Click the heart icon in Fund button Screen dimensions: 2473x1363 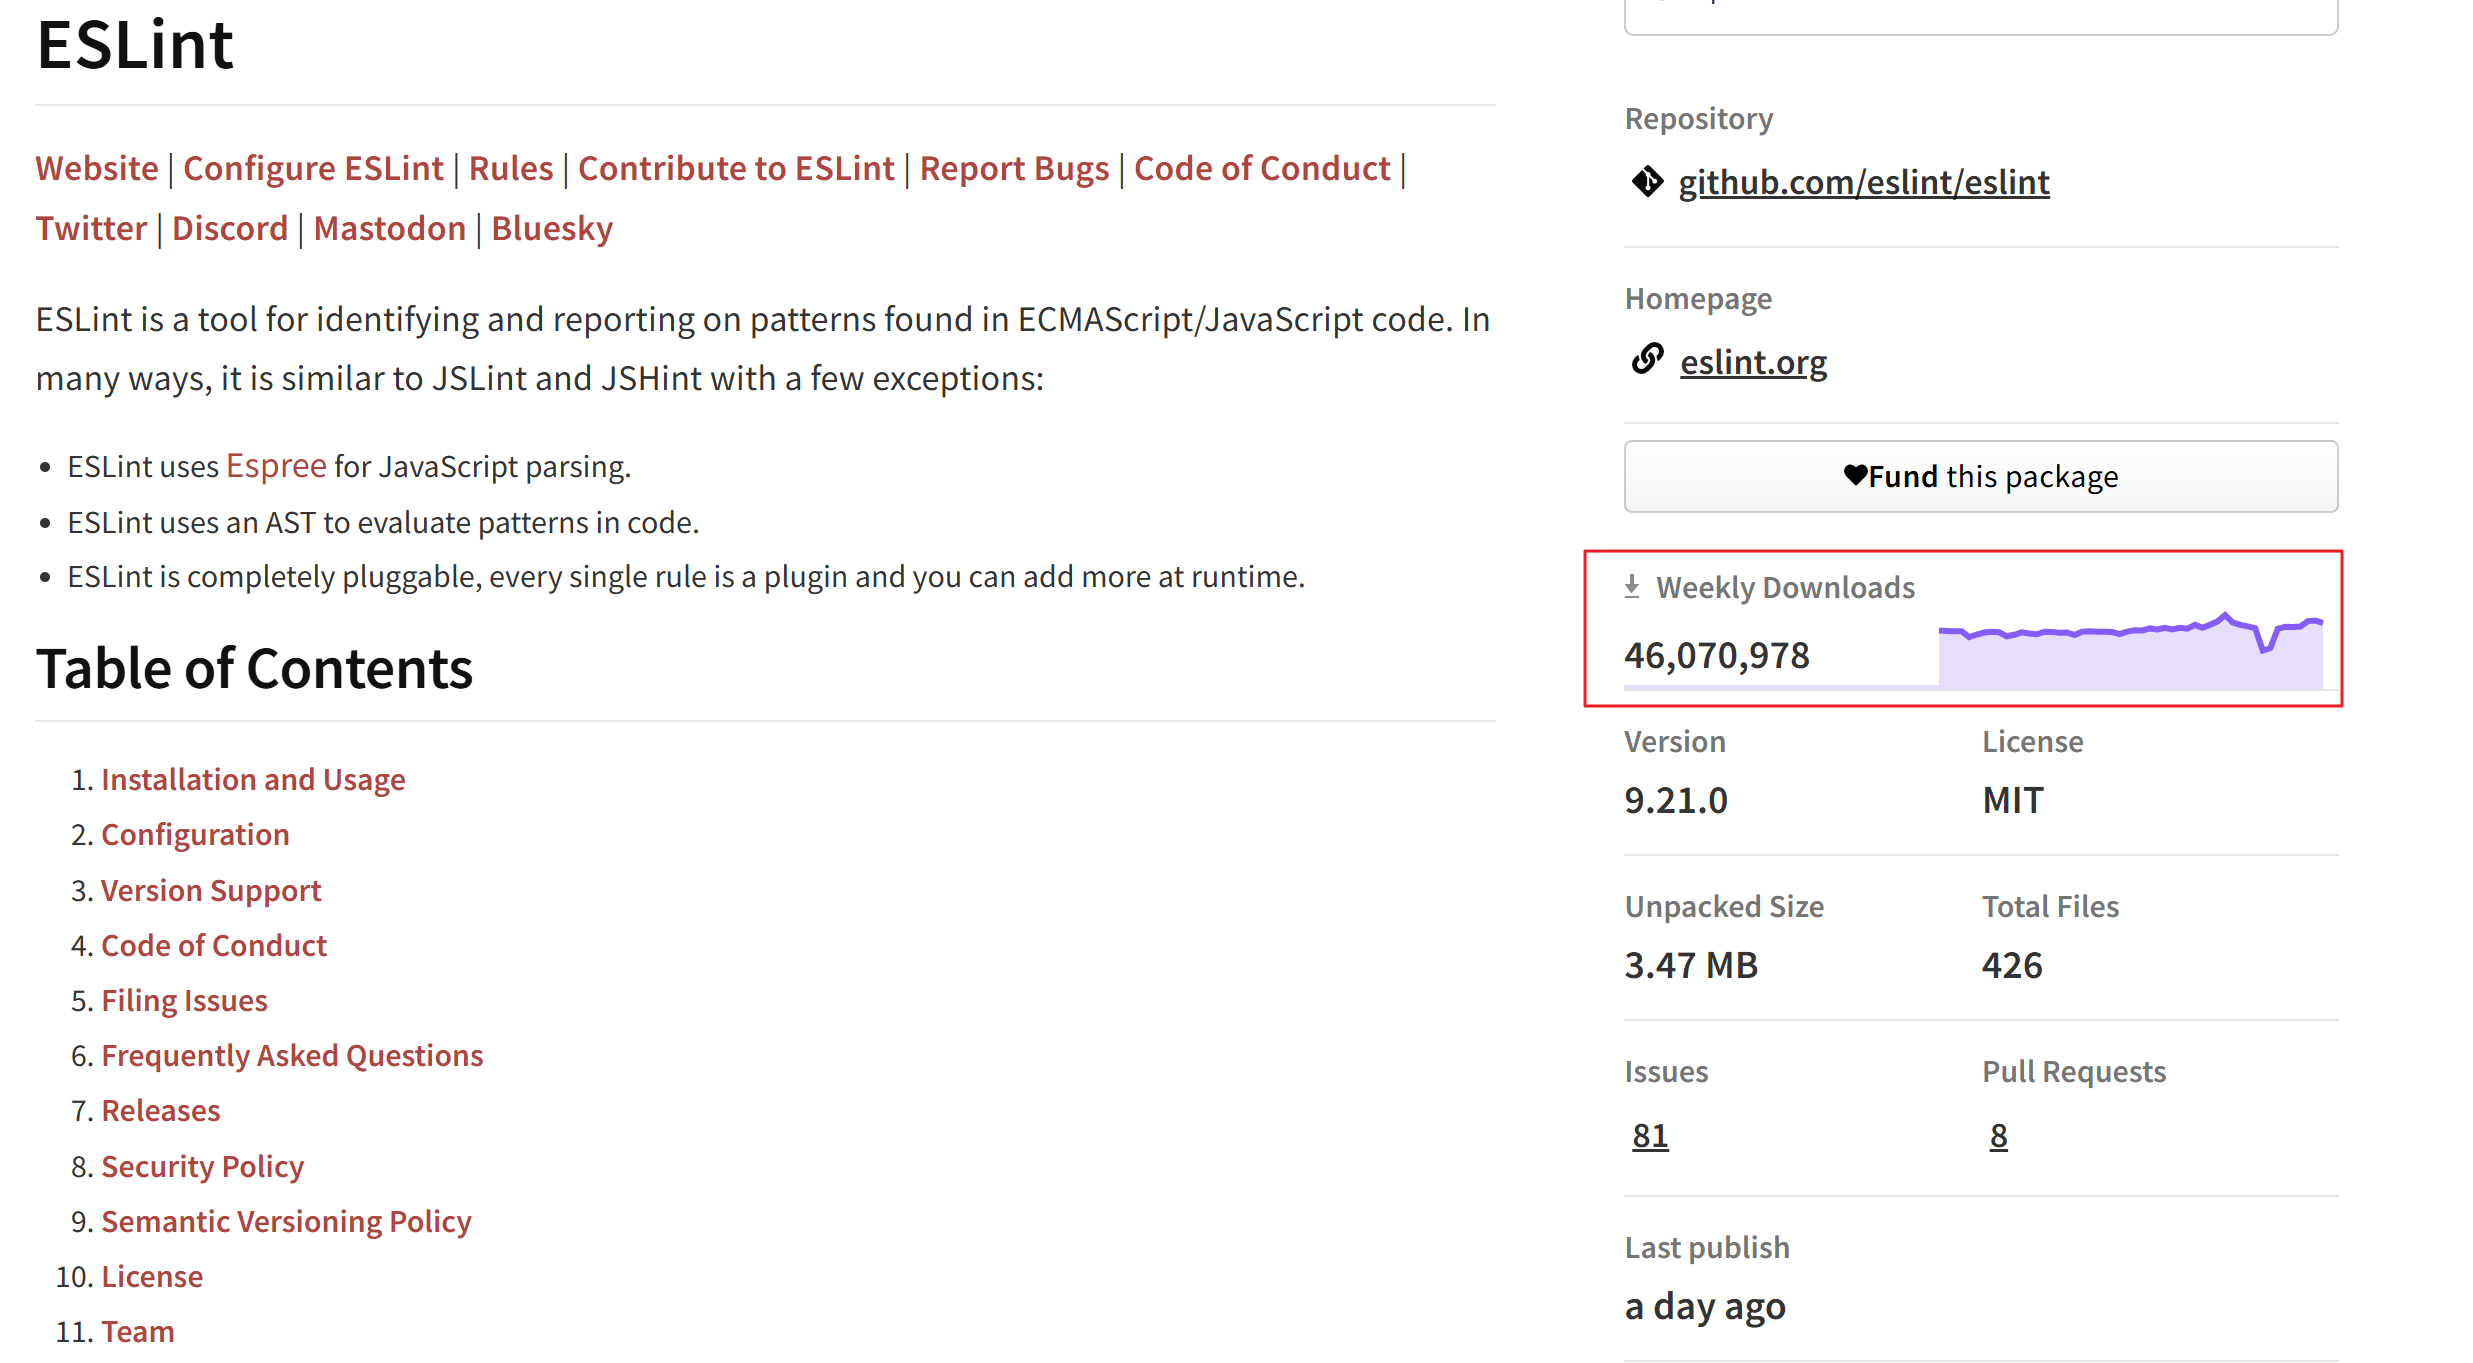pyautogui.click(x=1855, y=475)
